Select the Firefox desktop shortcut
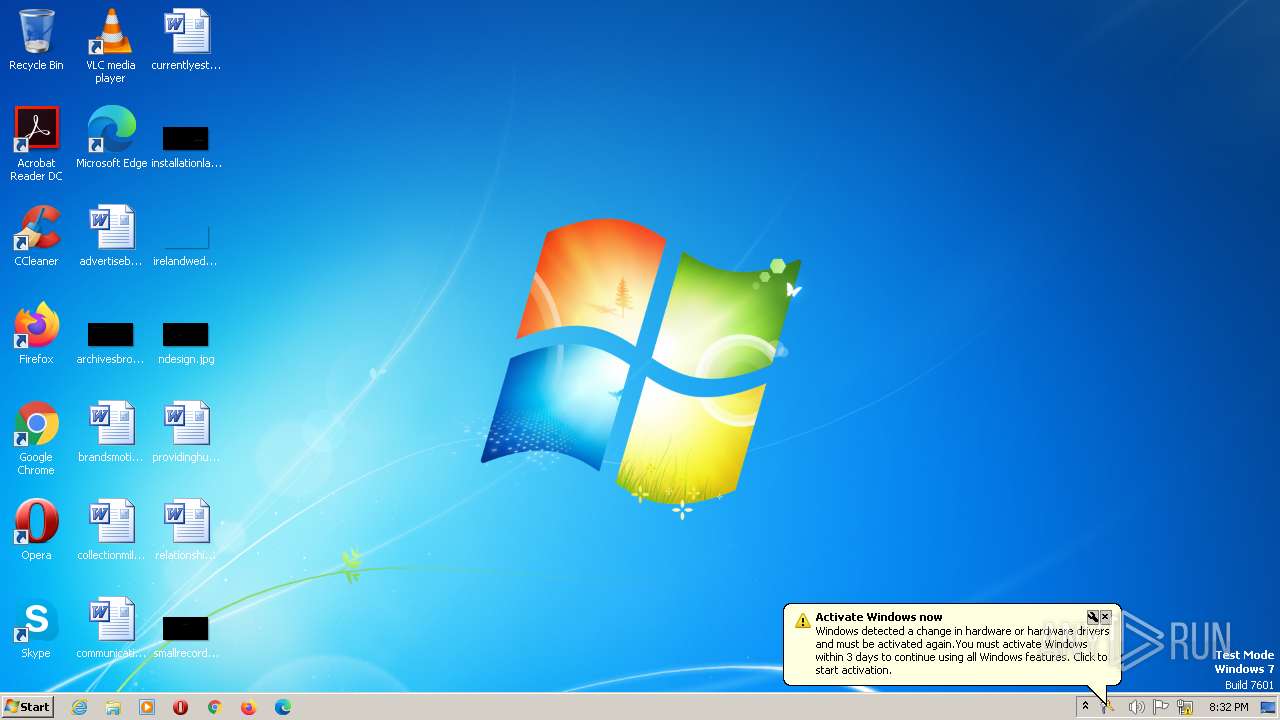Screen dimensions: 1280x720 click(x=36, y=334)
